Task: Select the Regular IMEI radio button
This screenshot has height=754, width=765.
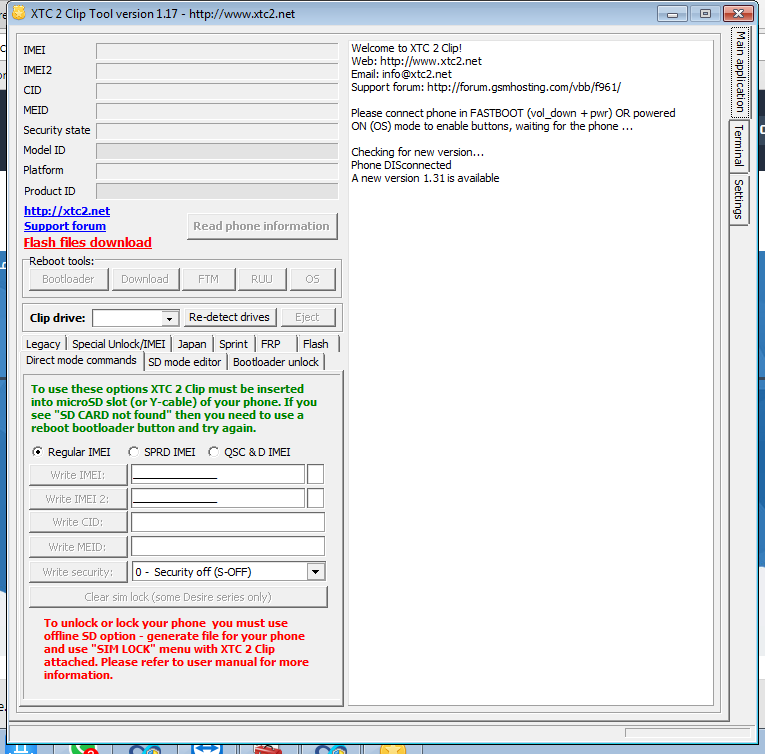Action: (37, 452)
